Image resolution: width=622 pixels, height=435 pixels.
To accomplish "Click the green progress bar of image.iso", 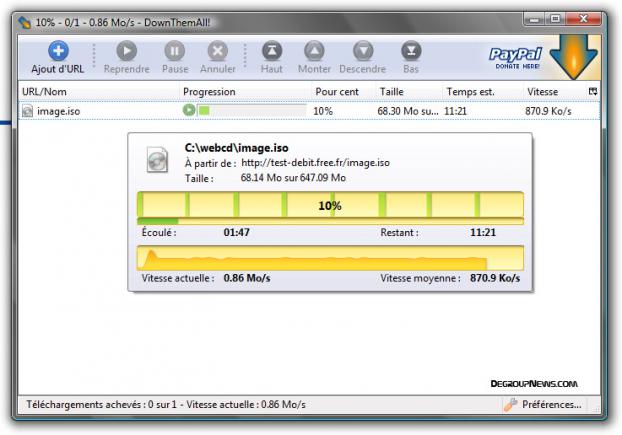I will point(252,110).
